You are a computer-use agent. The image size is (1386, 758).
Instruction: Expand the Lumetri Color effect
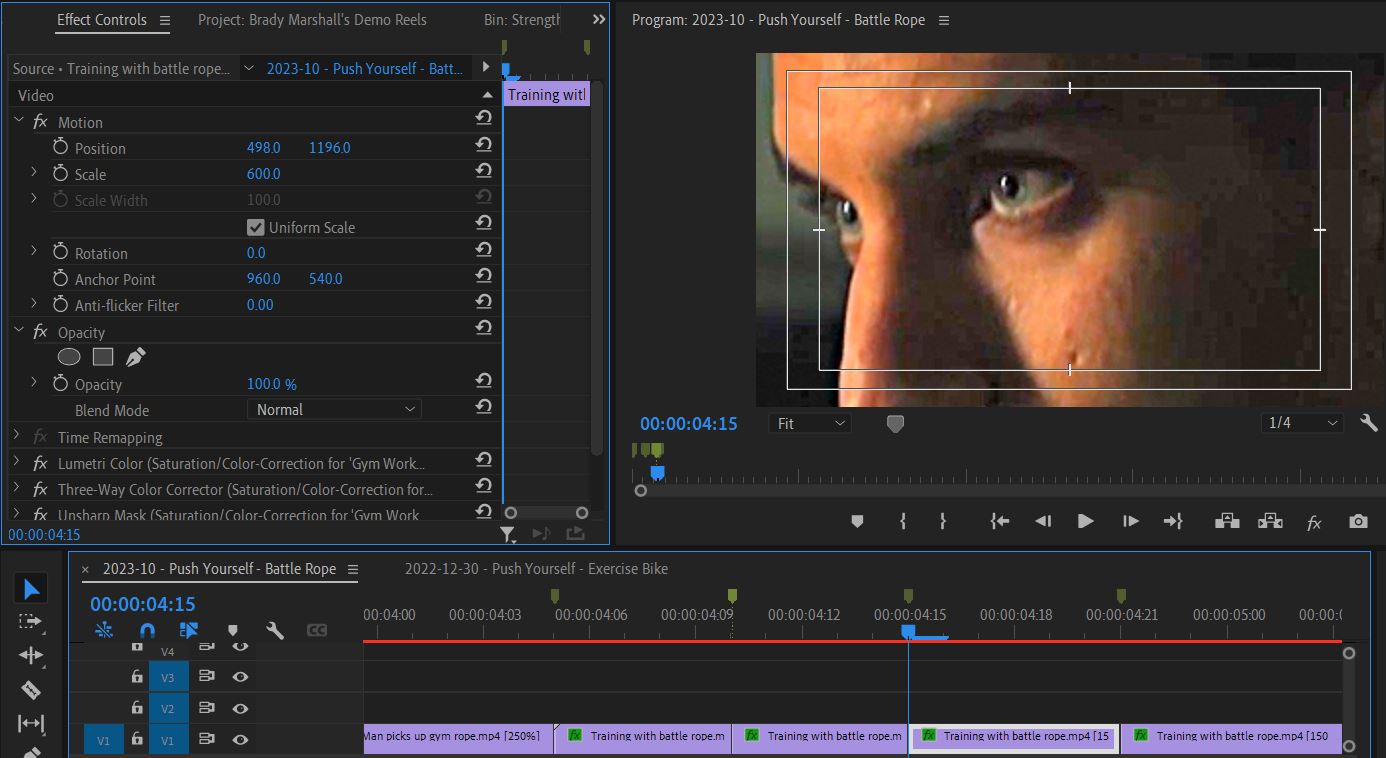(x=17, y=462)
